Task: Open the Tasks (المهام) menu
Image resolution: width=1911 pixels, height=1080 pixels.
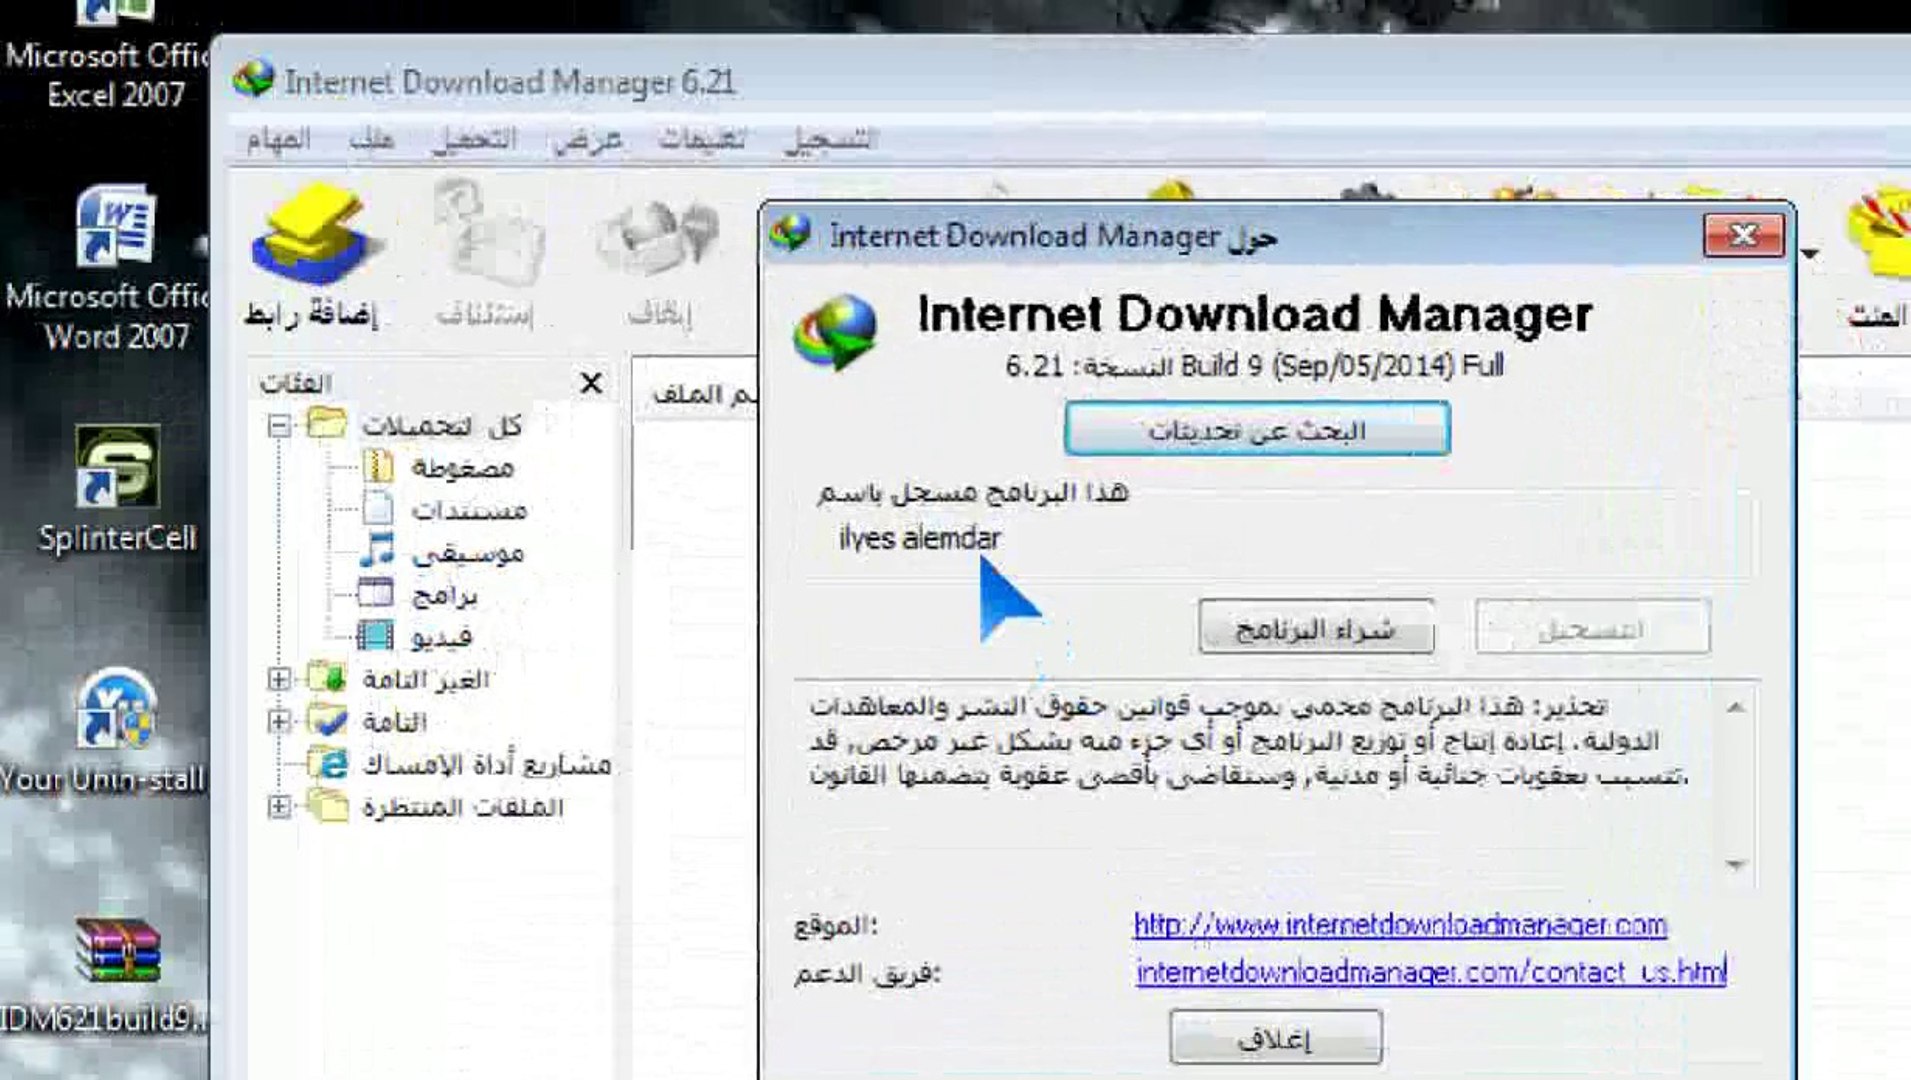Action: 279,139
